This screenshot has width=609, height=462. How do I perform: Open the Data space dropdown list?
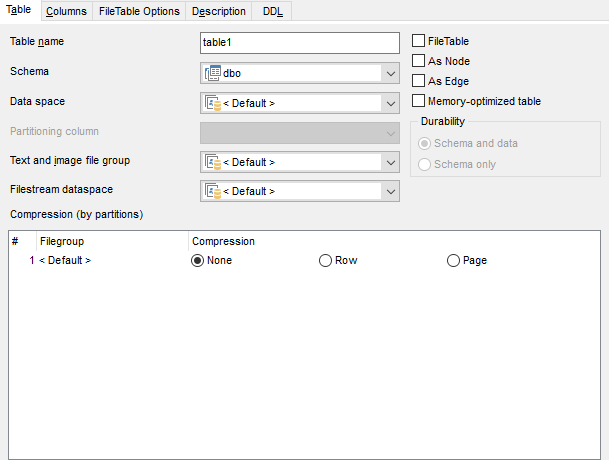tap(389, 103)
